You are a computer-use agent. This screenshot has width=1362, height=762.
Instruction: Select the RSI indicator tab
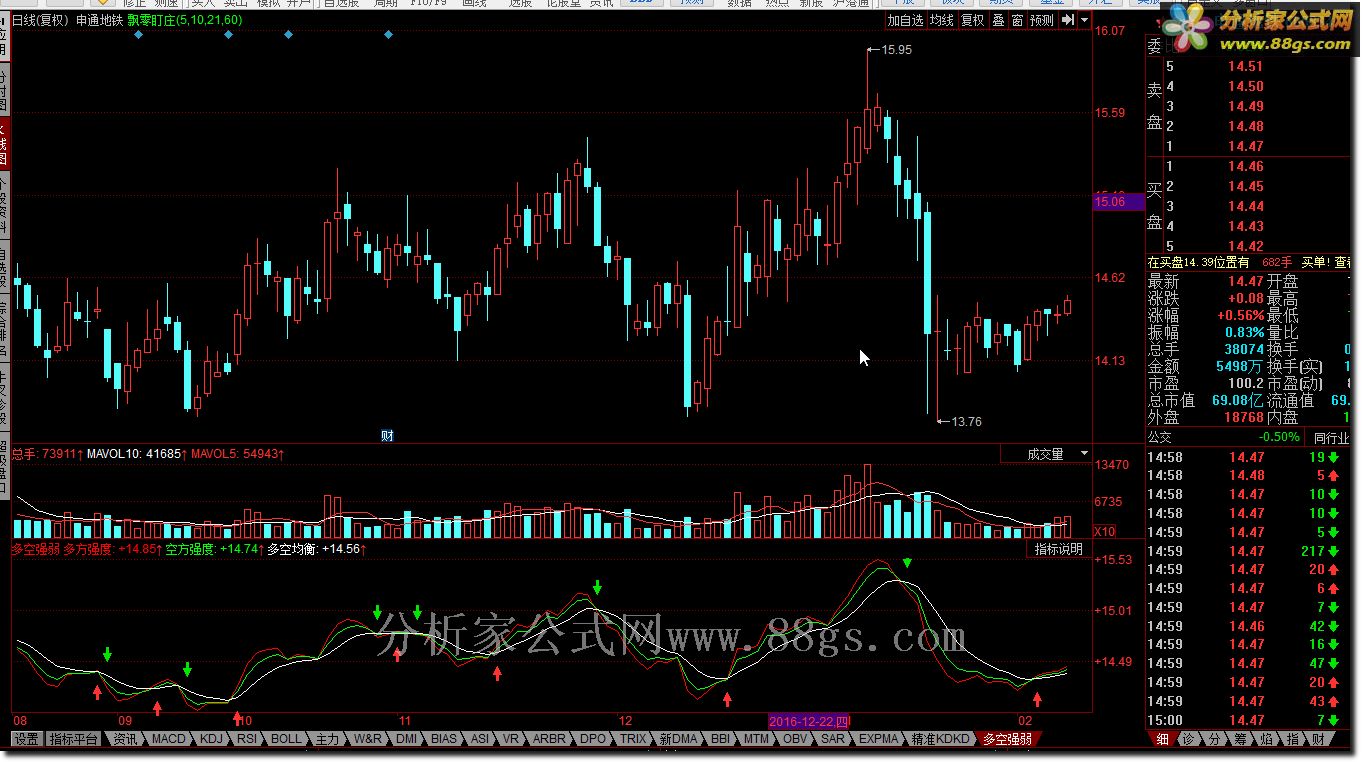tap(246, 739)
